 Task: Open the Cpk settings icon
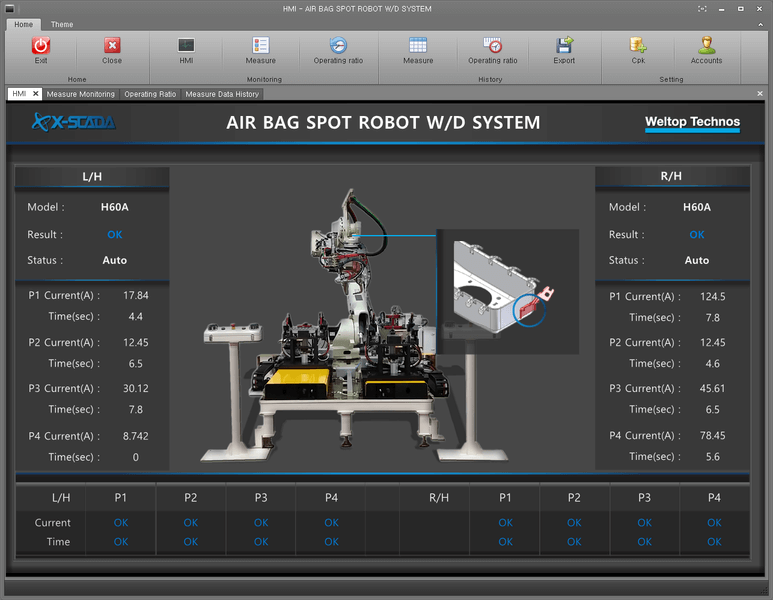tap(638, 46)
